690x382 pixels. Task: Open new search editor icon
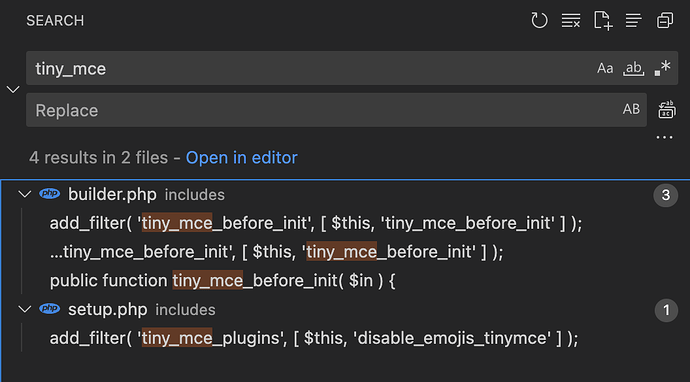603,20
